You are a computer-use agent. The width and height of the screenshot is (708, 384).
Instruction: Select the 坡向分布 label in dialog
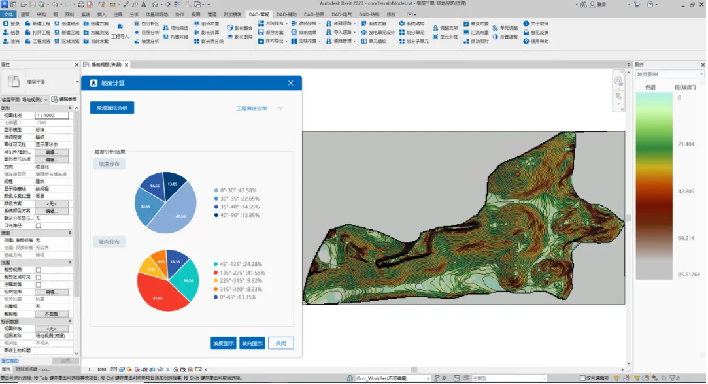109,242
